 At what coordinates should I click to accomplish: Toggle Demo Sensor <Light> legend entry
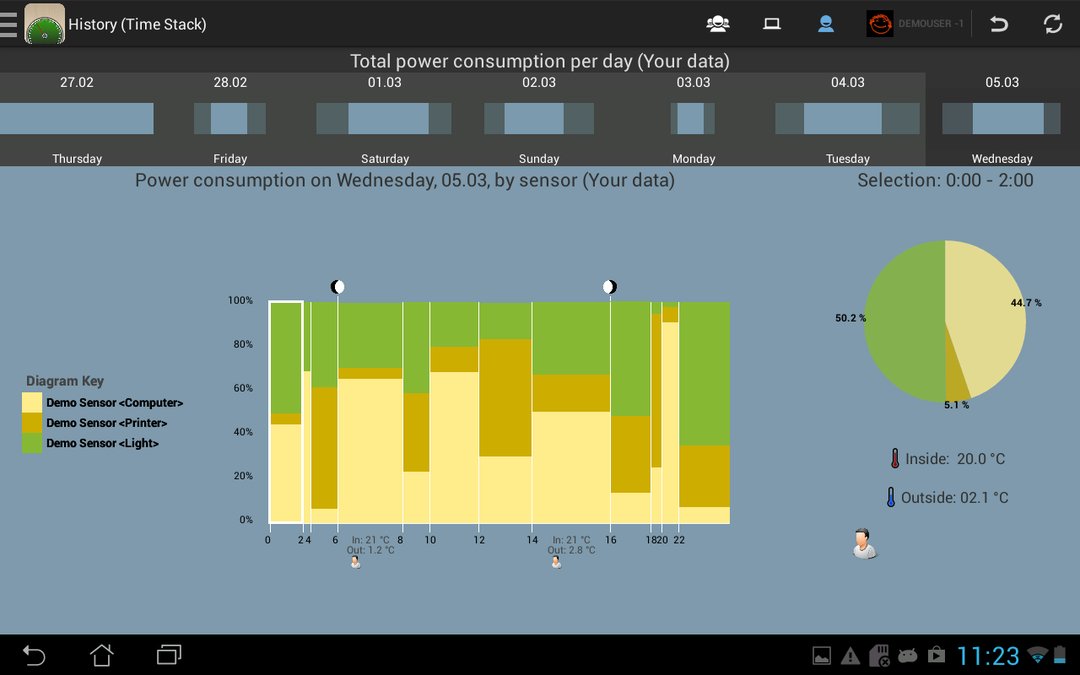pos(102,443)
